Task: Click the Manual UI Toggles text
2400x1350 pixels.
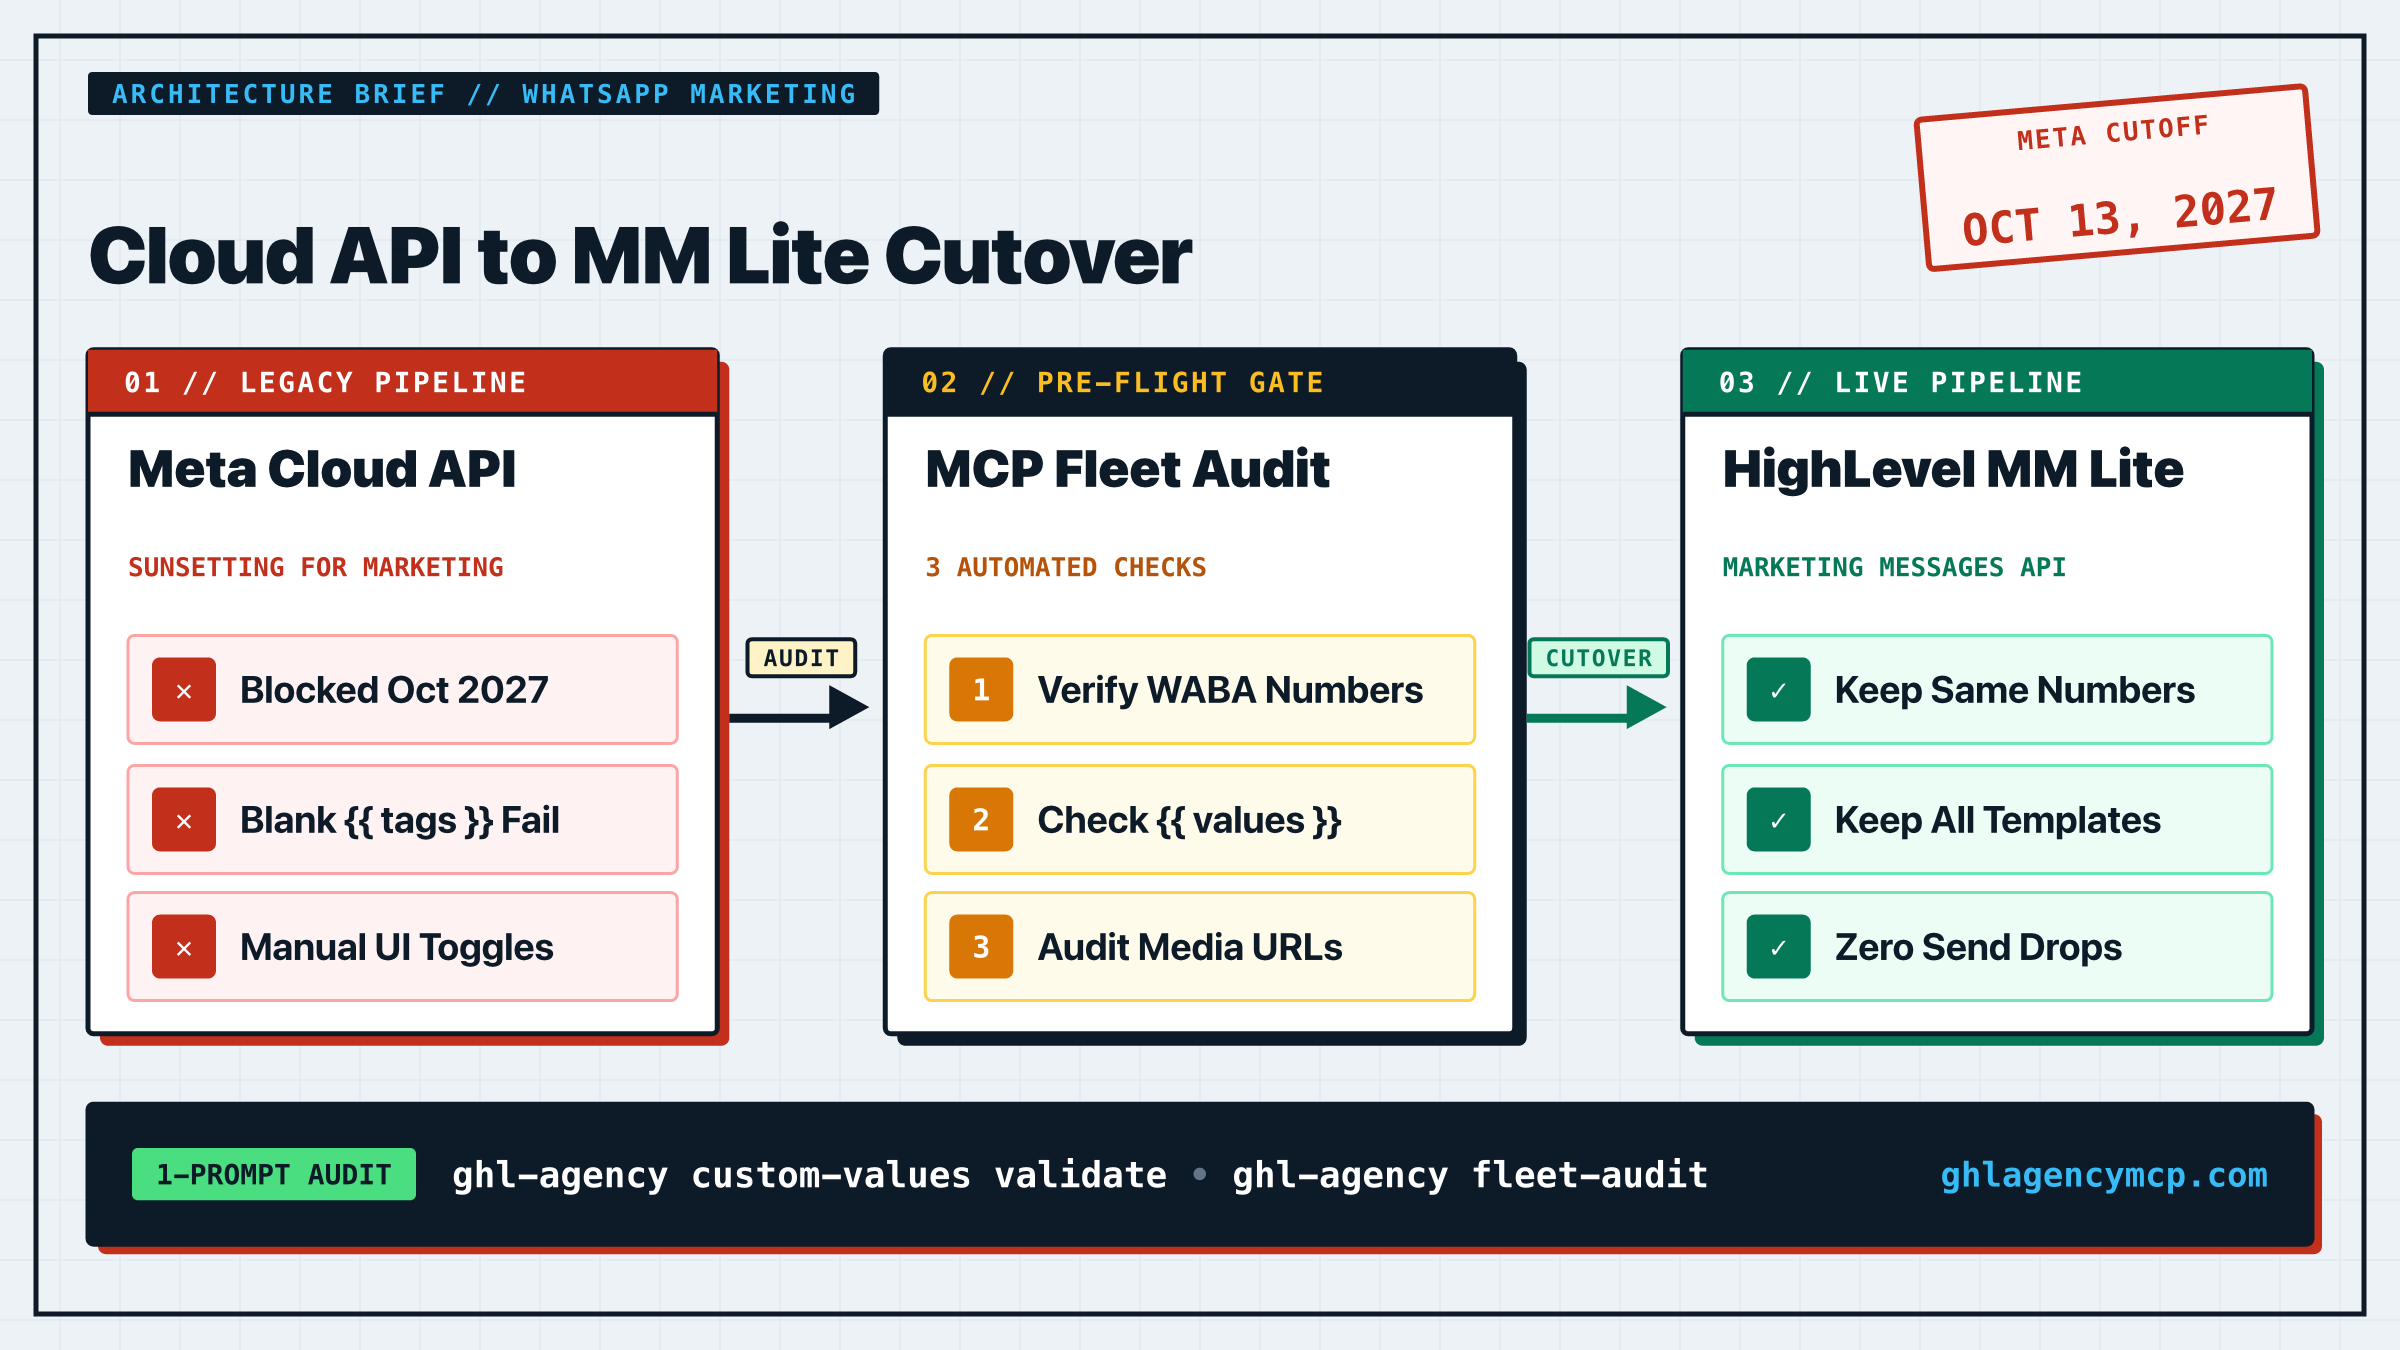Action: [x=396, y=947]
